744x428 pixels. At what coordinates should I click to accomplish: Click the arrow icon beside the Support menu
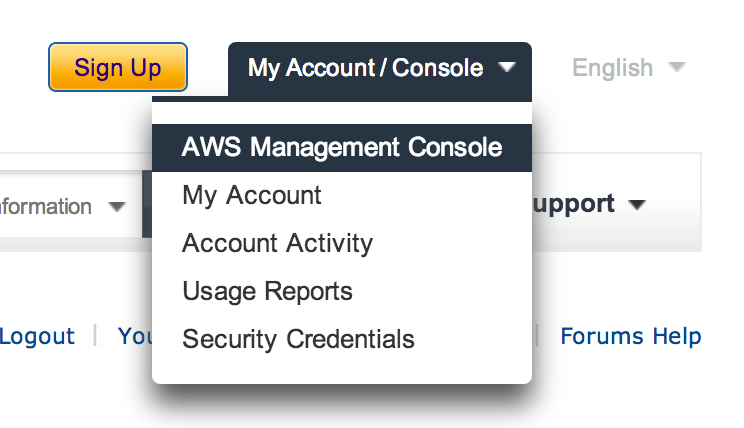pyautogui.click(x=637, y=205)
